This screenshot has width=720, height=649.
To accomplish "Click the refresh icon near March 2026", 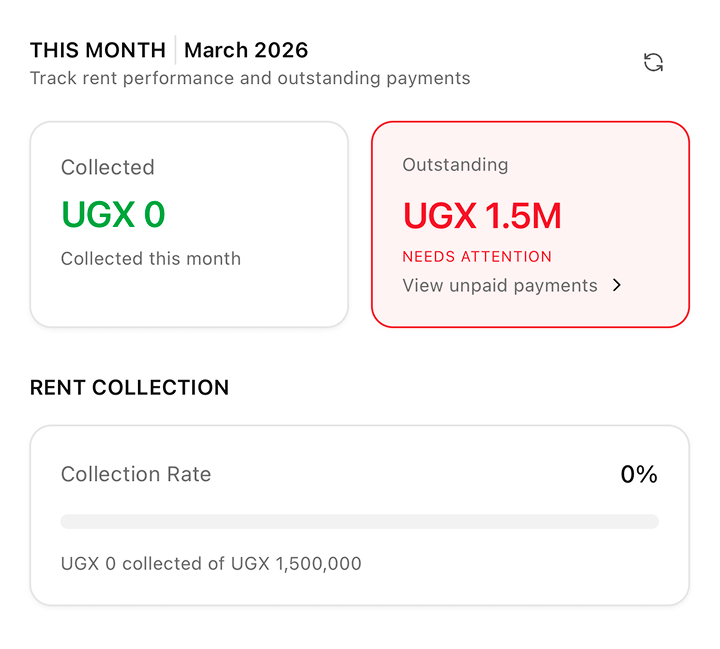I will tap(653, 63).
